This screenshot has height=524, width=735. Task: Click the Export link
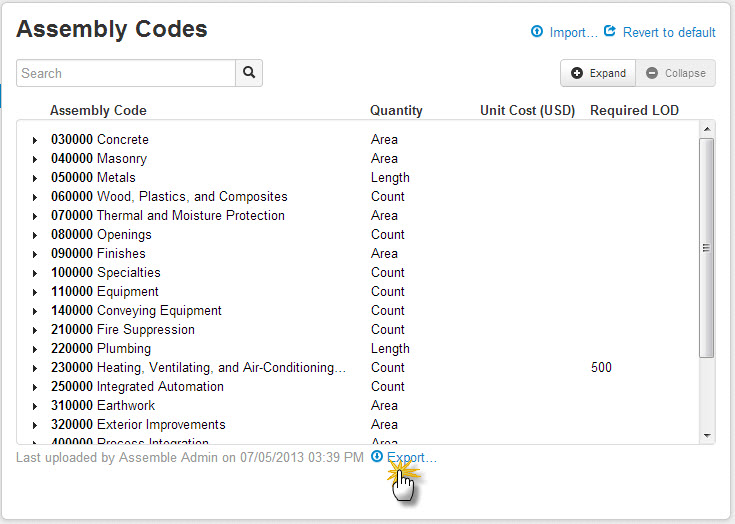click(x=411, y=457)
